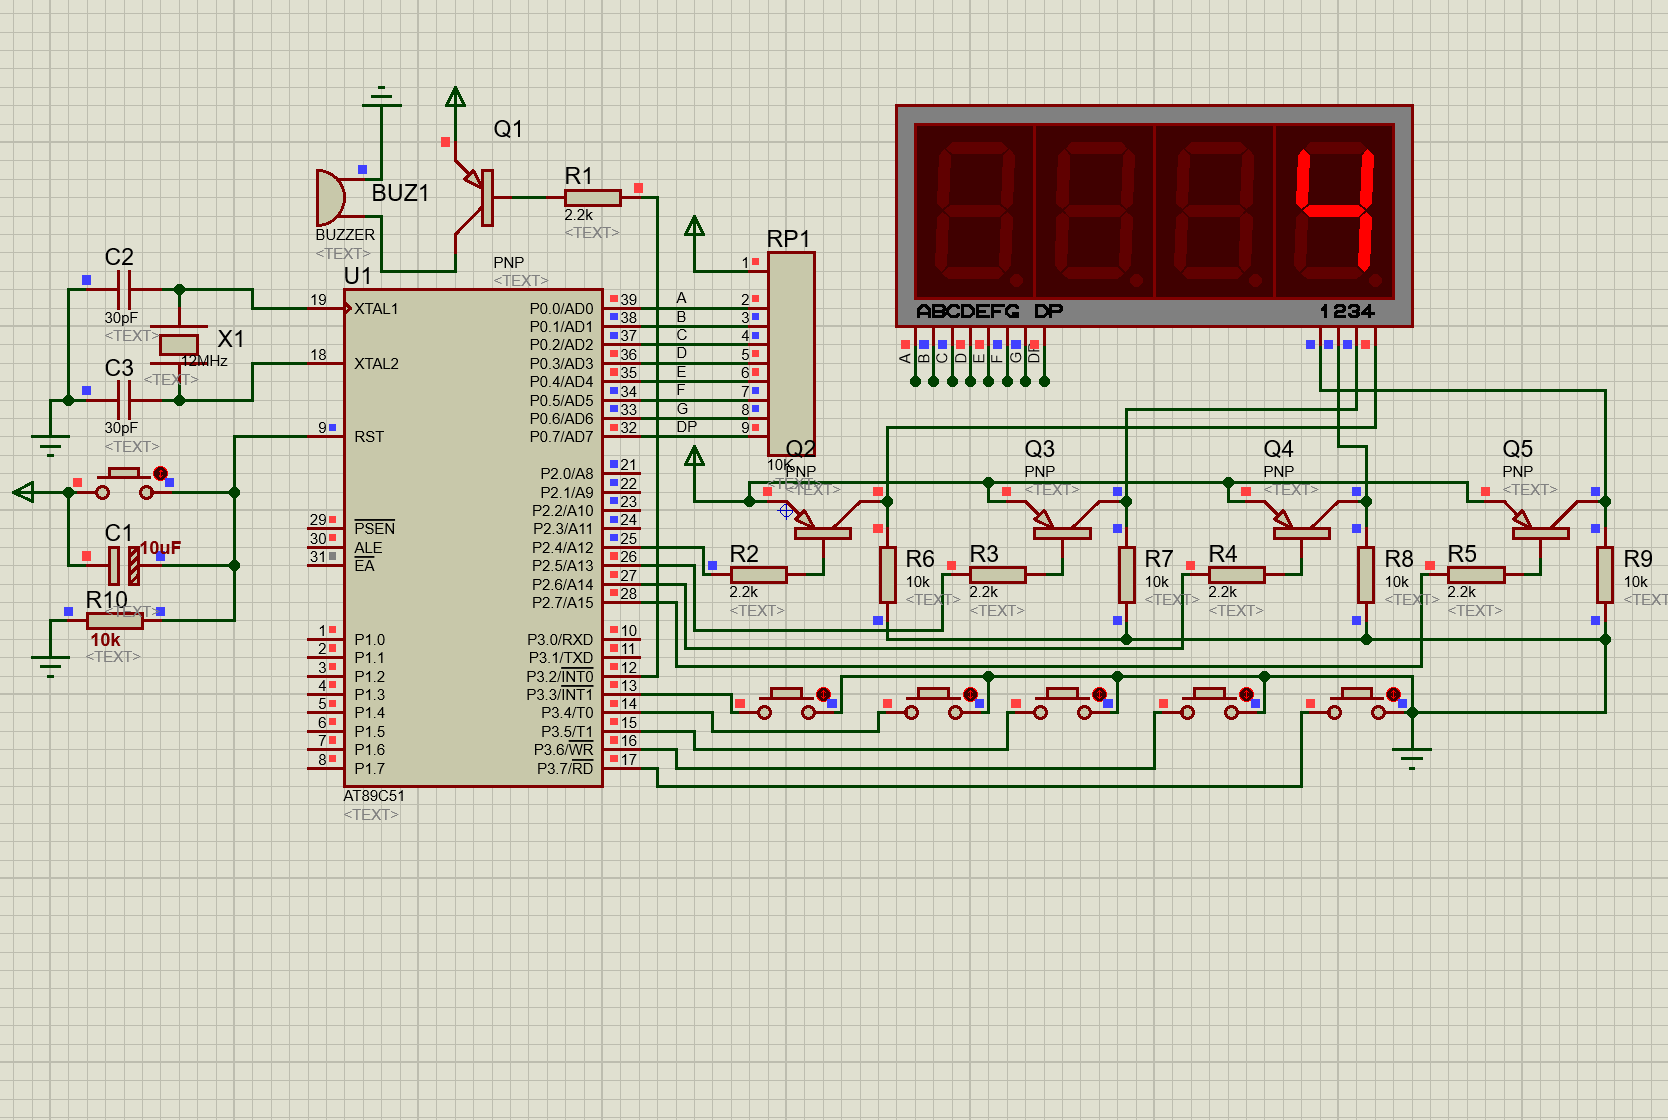
Task: Select the X1 12MHz crystal
Action: tap(179, 344)
